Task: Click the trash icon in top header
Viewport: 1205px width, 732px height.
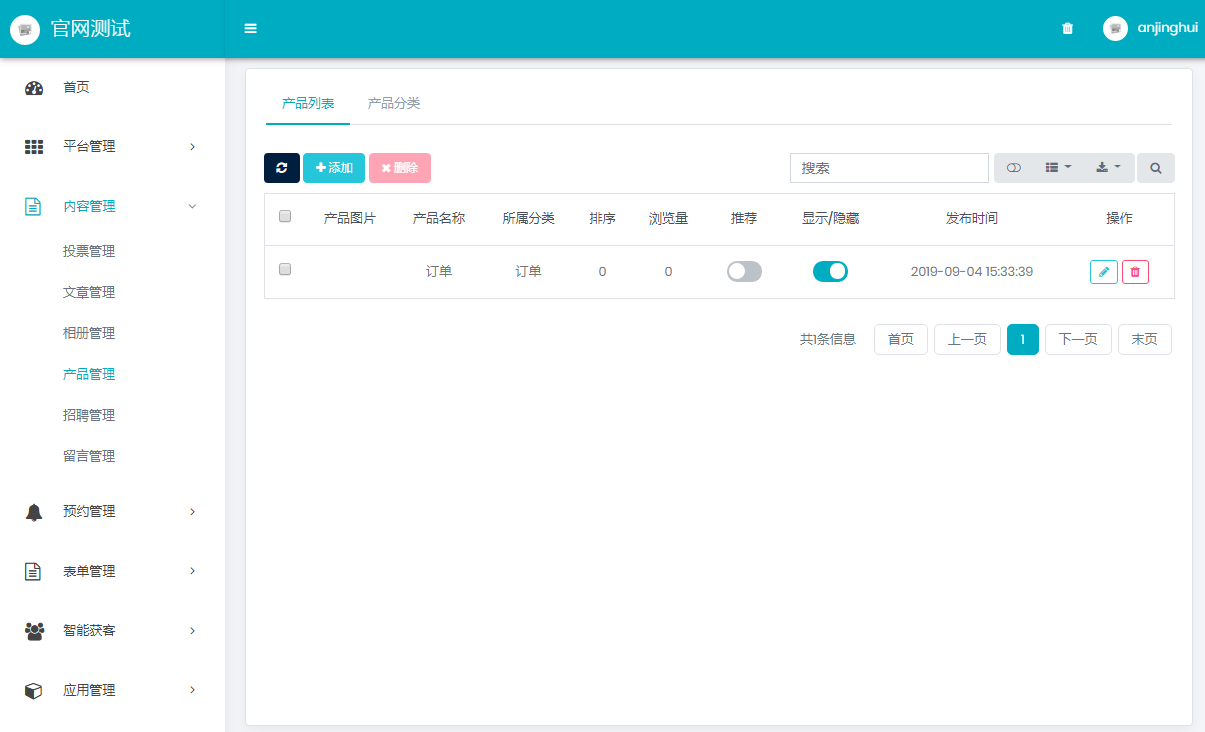Action: coord(1067,29)
